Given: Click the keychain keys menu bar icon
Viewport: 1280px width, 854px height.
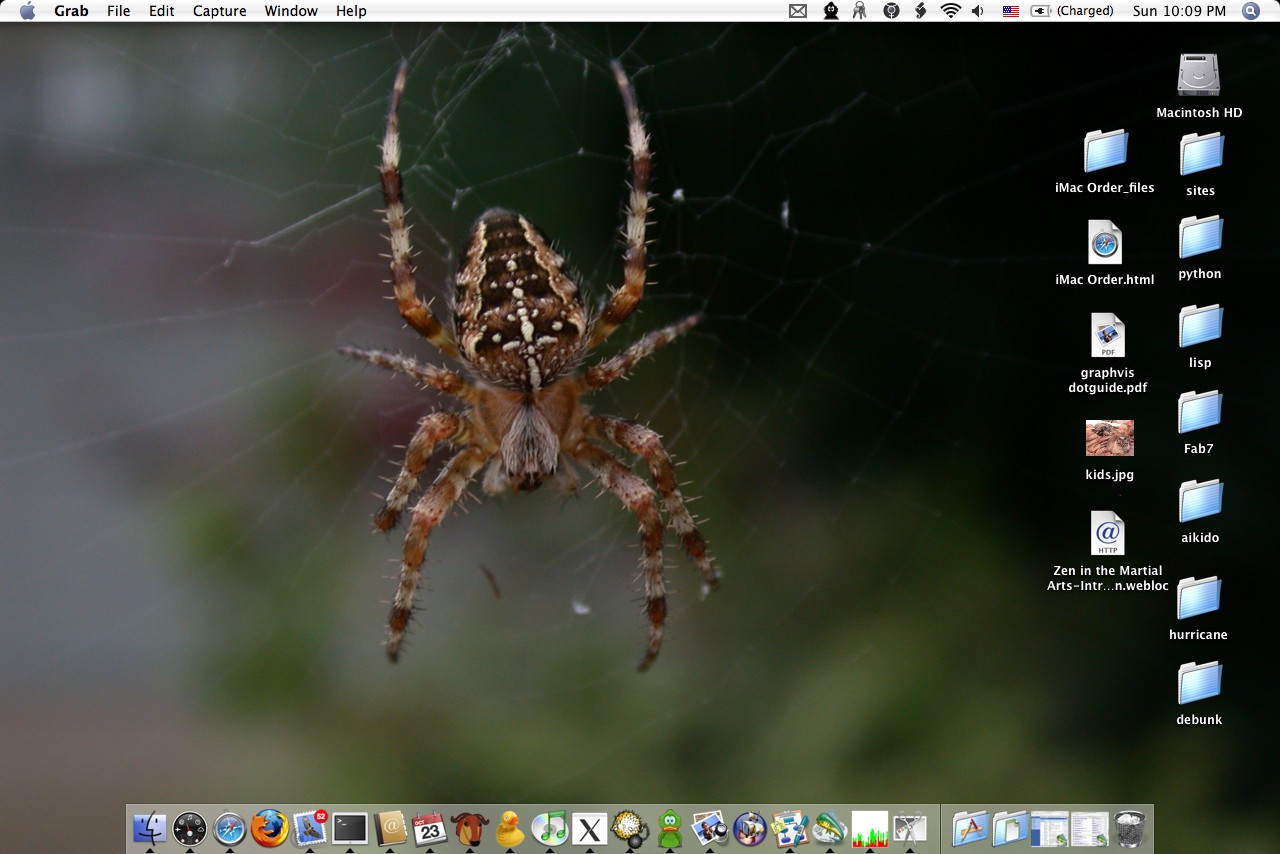Looking at the screenshot, I should 860,11.
